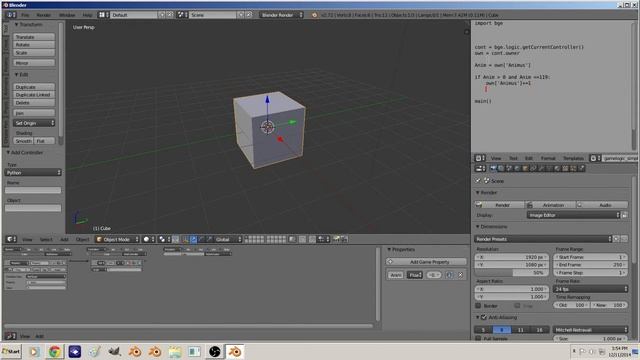The width and height of the screenshot is (640, 360).
Task: Open the Set Origin dropdown
Action: 34,123
